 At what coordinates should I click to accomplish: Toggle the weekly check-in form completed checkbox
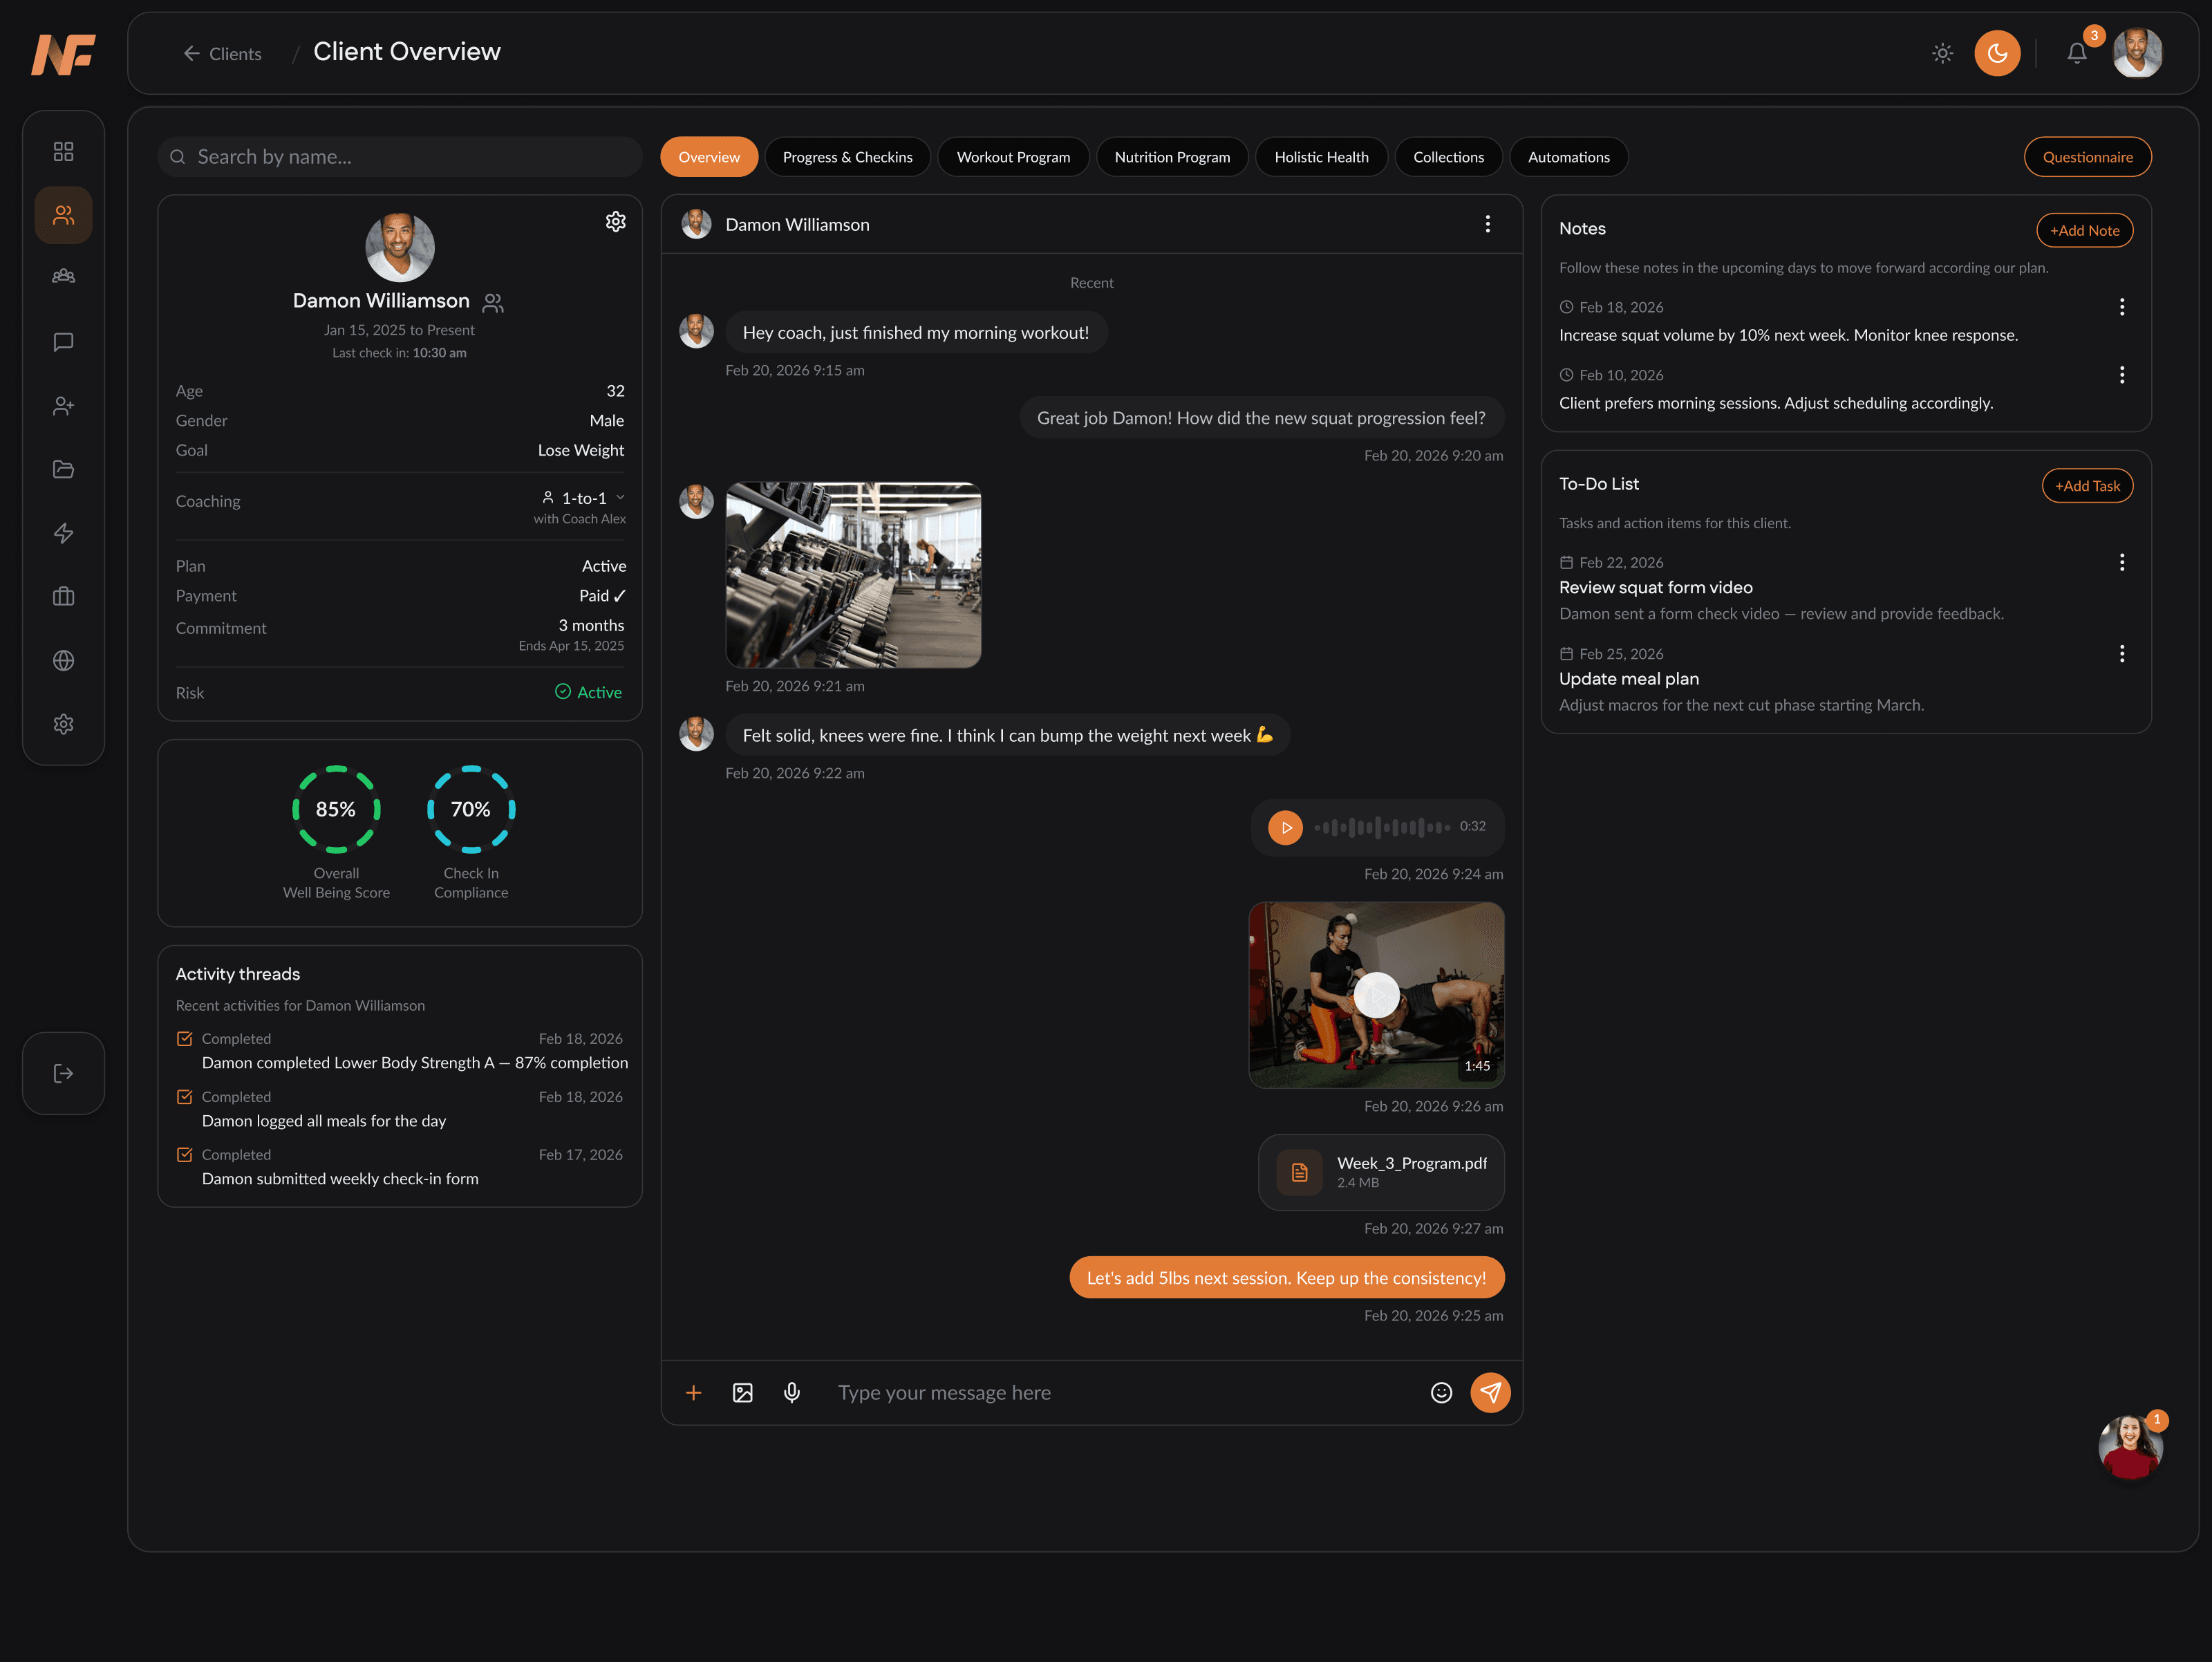tap(184, 1154)
